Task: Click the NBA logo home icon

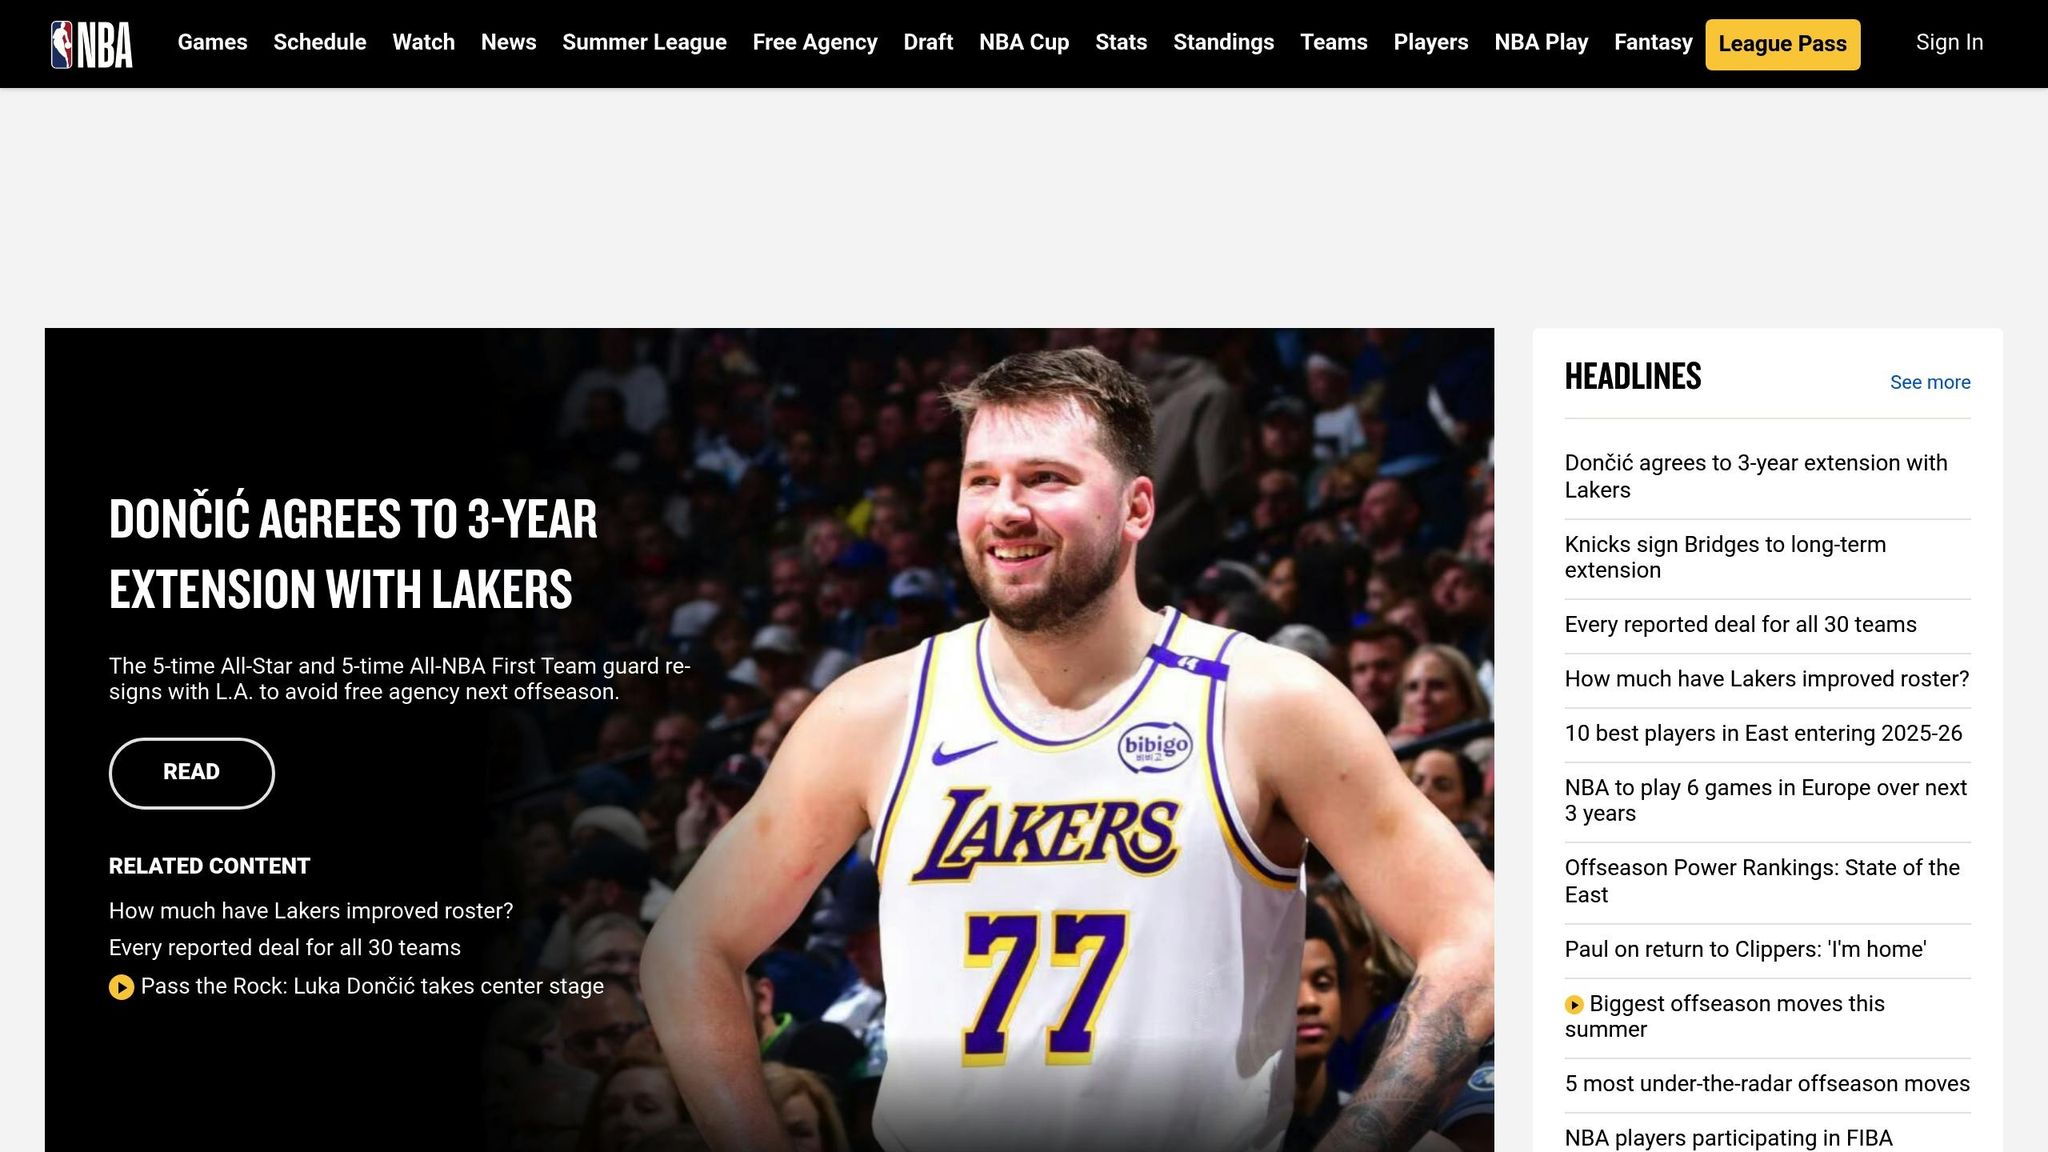Action: pos(92,44)
